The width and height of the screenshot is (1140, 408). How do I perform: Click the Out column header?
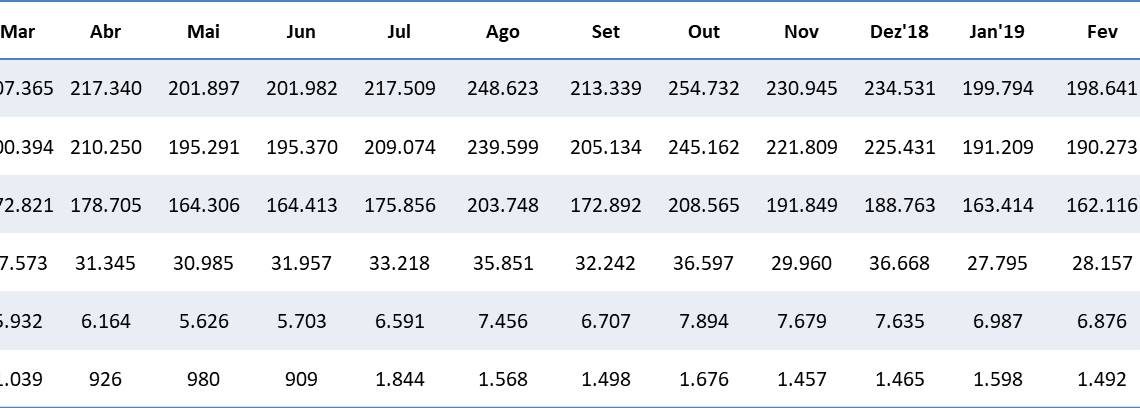click(x=704, y=31)
